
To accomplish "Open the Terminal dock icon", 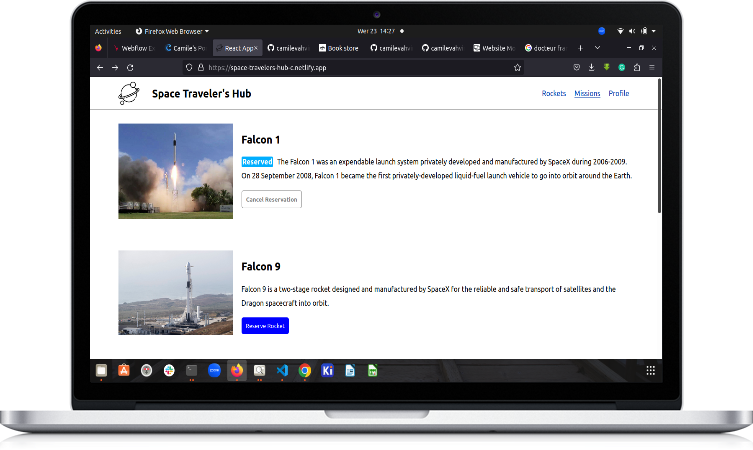I will [x=192, y=370].
